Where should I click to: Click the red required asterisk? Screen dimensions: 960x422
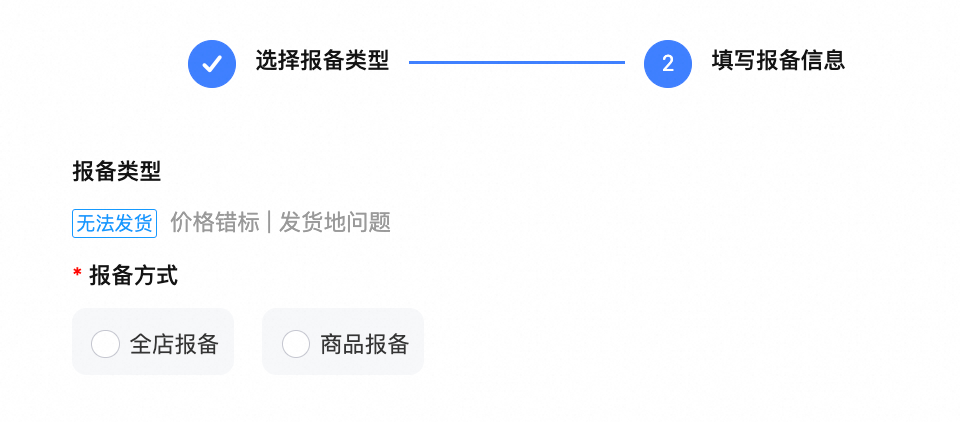(x=77, y=276)
